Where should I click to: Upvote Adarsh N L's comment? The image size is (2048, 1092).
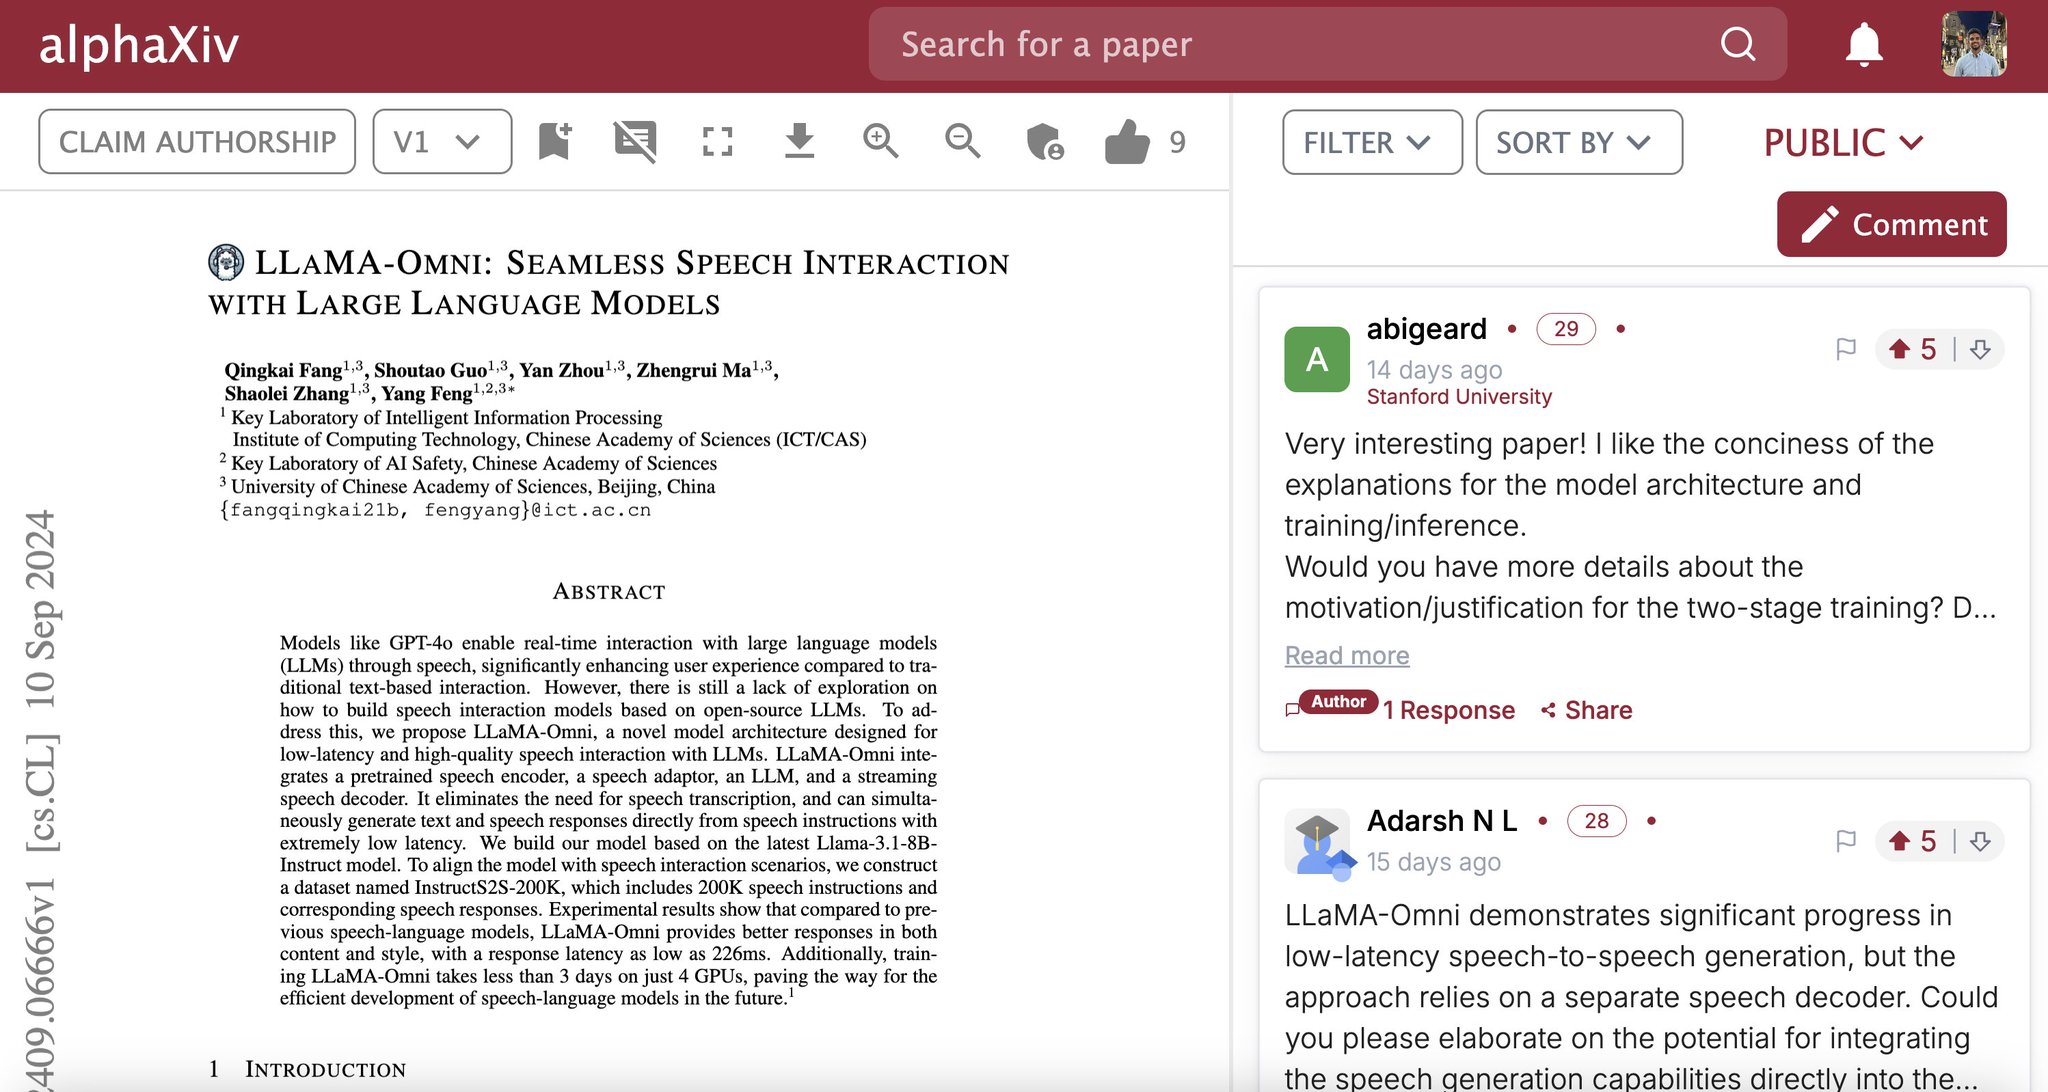point(1900,841)
